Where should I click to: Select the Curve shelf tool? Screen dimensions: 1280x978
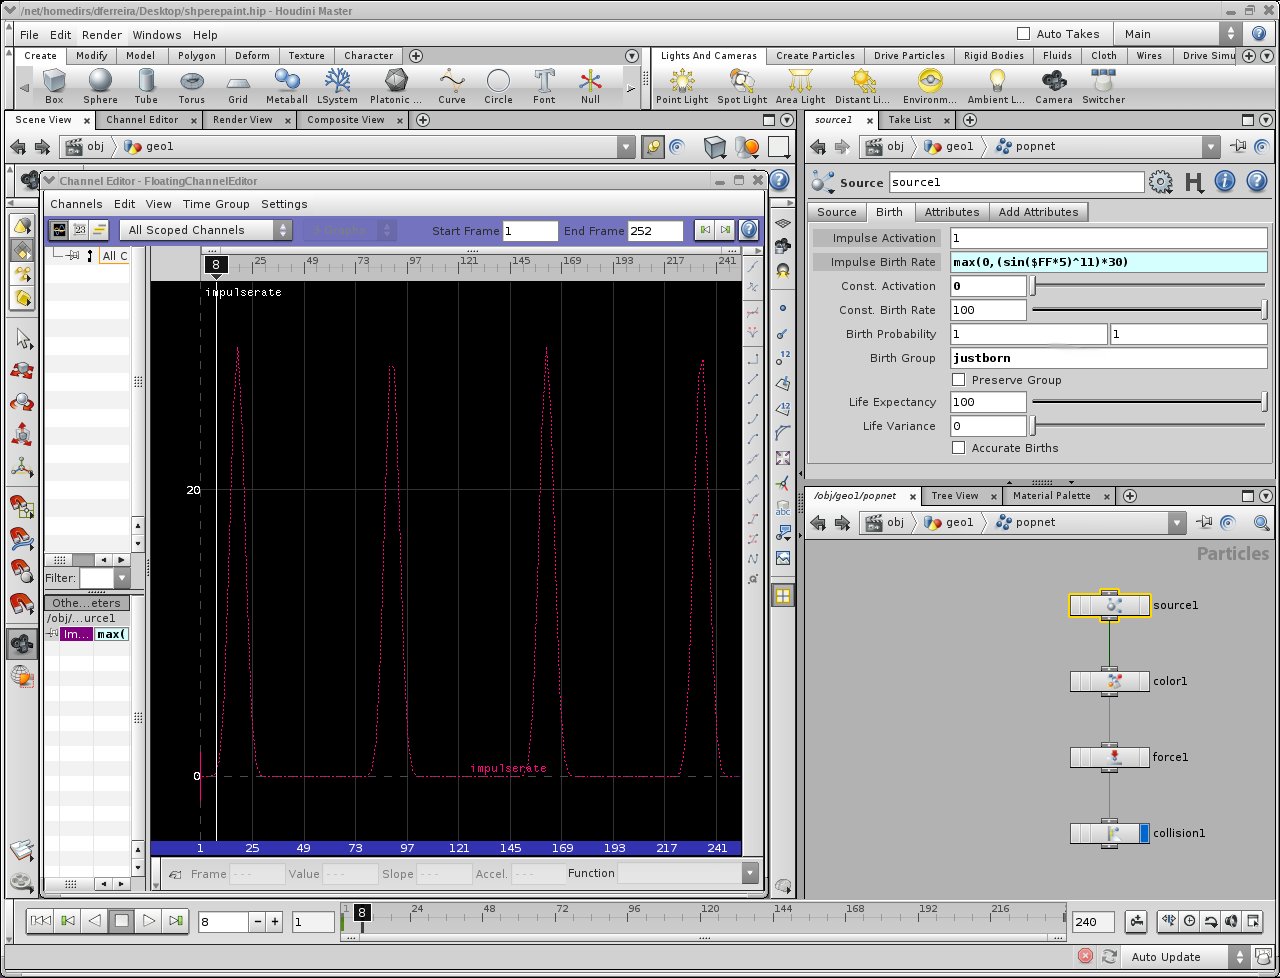pos(452,86)
